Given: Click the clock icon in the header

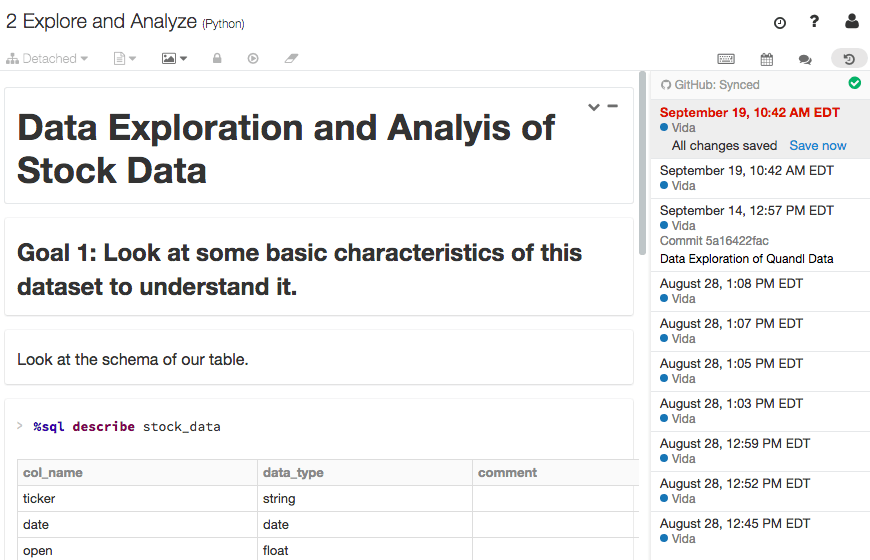Looking at the screenshot, I should coord(780,22).
